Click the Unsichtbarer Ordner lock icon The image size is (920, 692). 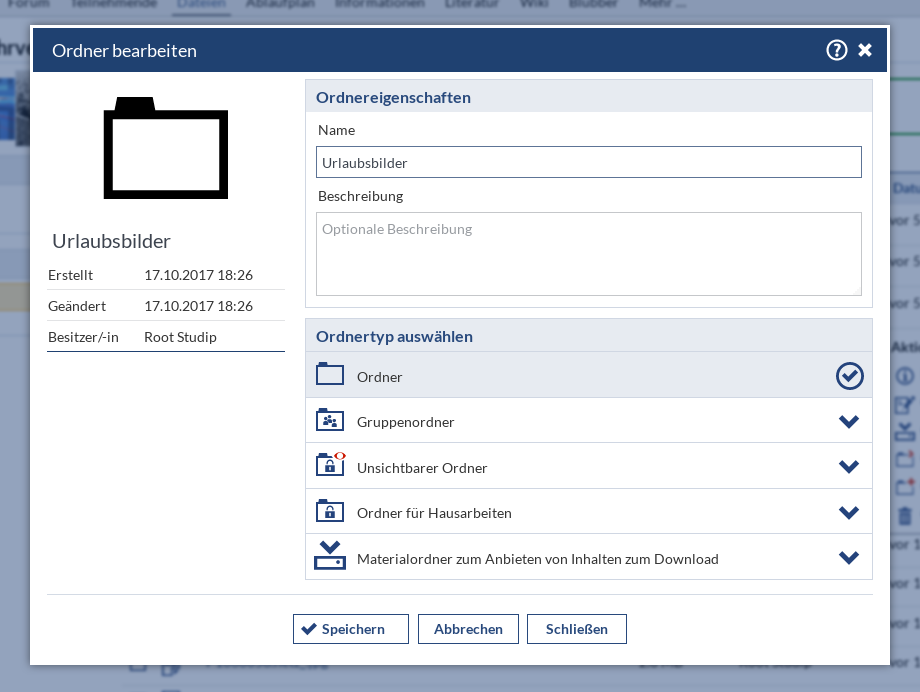330,466
